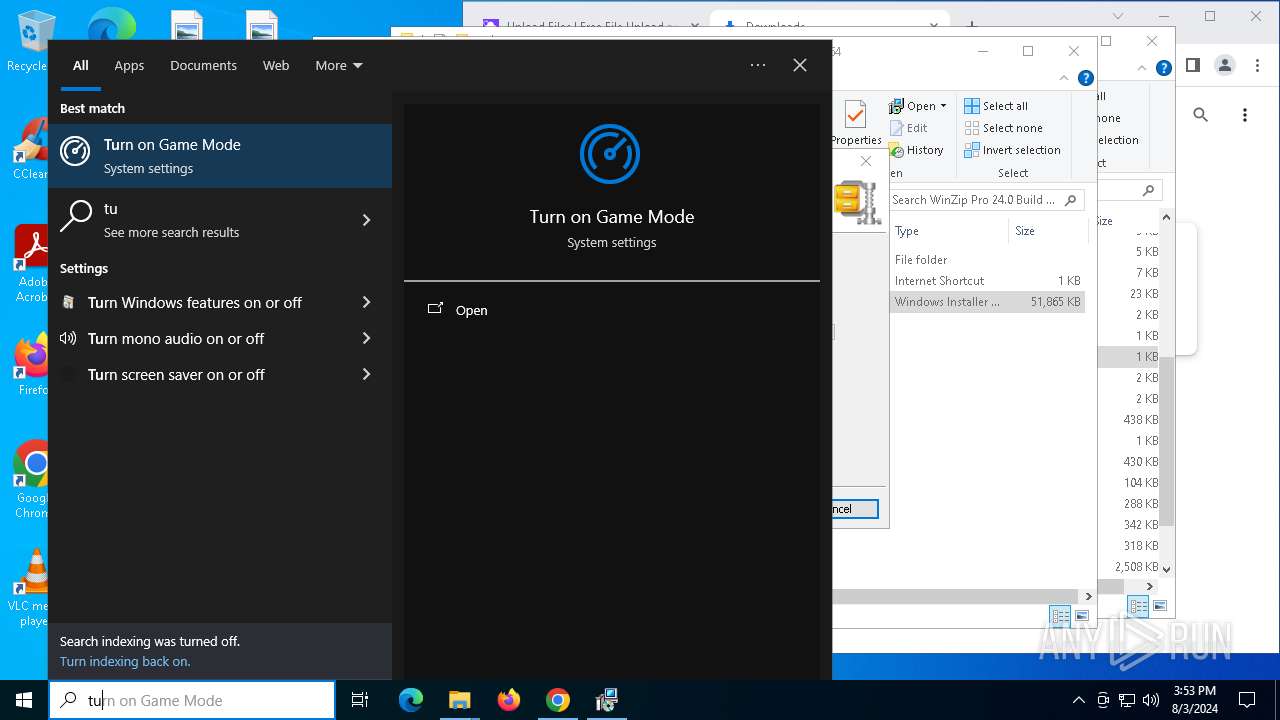Click the volume icon in system tray
The width and height of the screenshot is (1280, 720).
(1151, 700)
